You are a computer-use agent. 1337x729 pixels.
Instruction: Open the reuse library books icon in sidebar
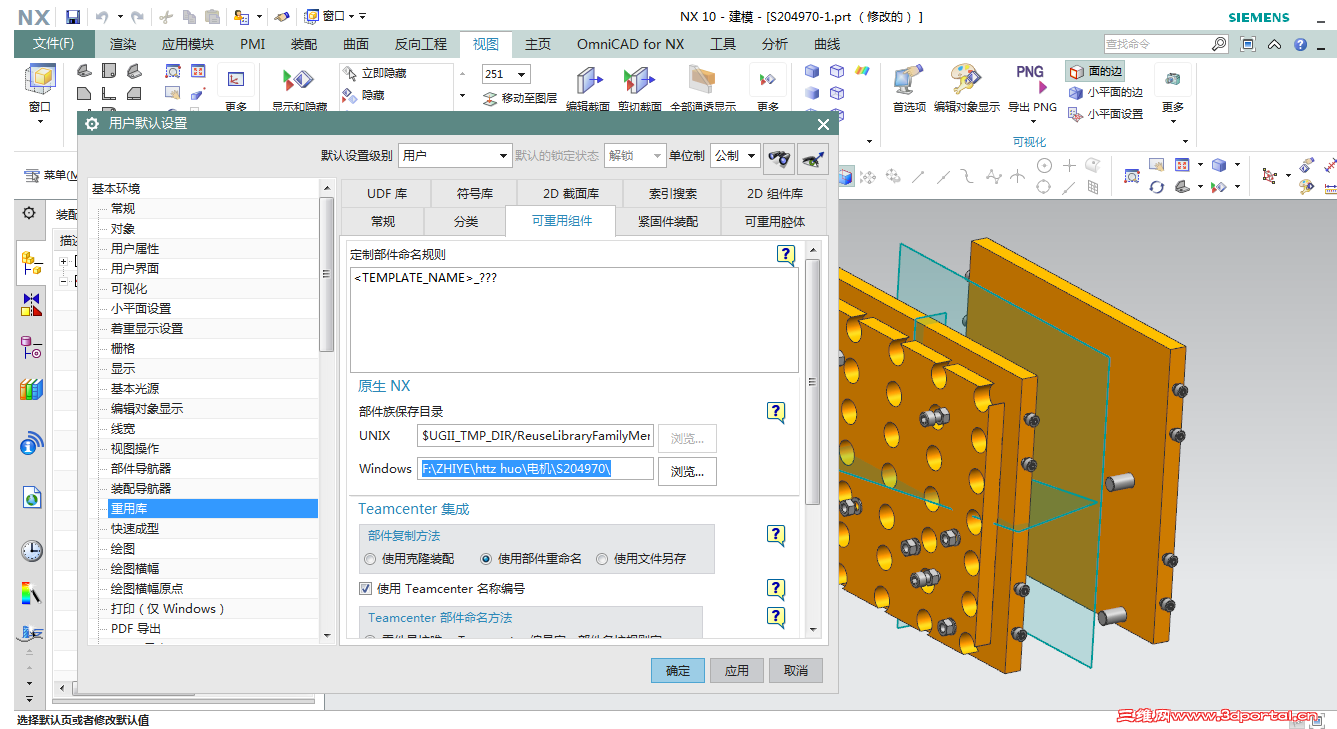tap(31, 389)
